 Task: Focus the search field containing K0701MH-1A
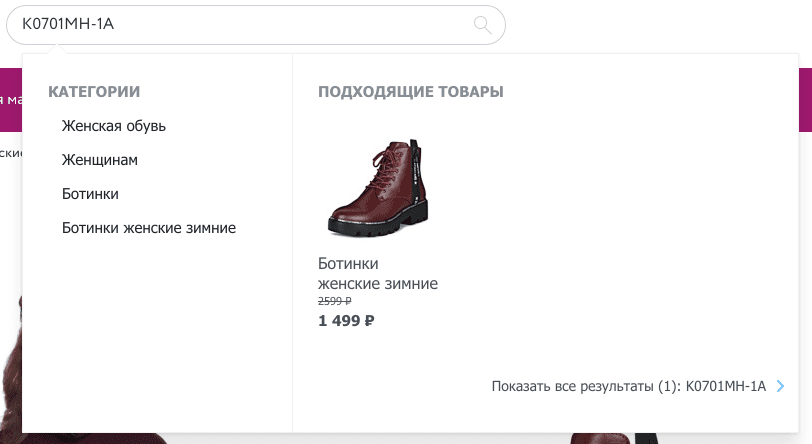coord(256,25)
